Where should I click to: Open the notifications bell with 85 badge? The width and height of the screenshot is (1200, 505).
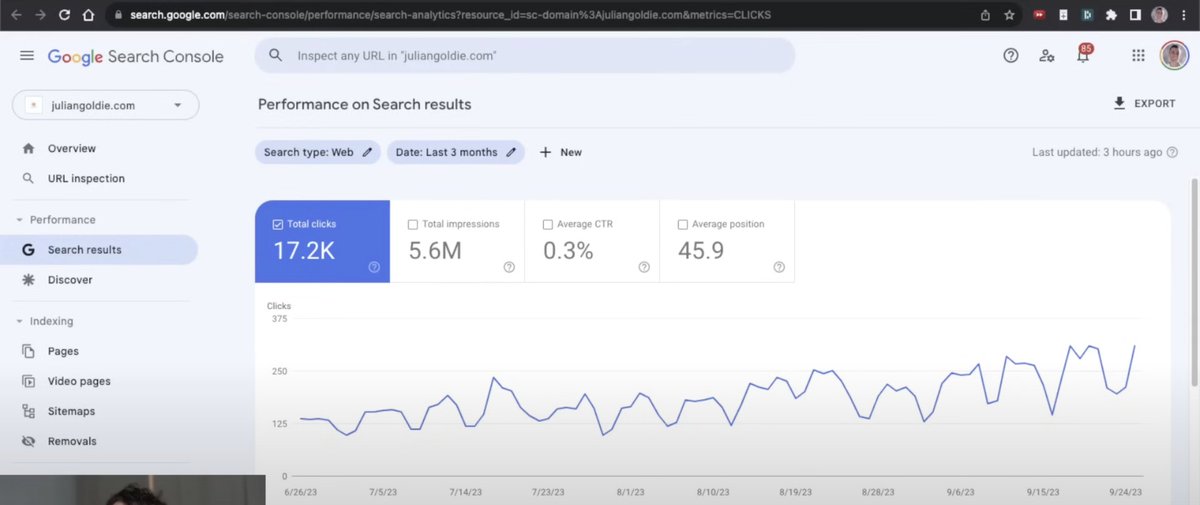(1083, 55)
